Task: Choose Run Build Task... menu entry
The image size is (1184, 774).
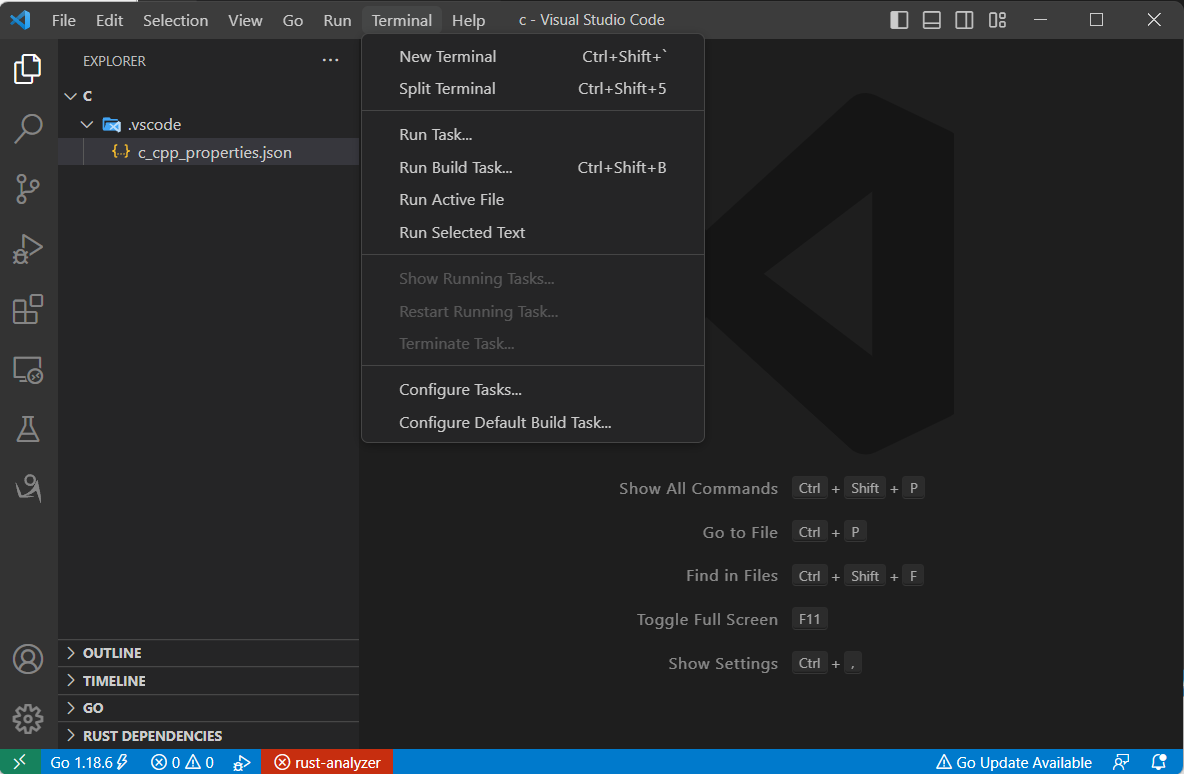Action: (x=533, y=168)
